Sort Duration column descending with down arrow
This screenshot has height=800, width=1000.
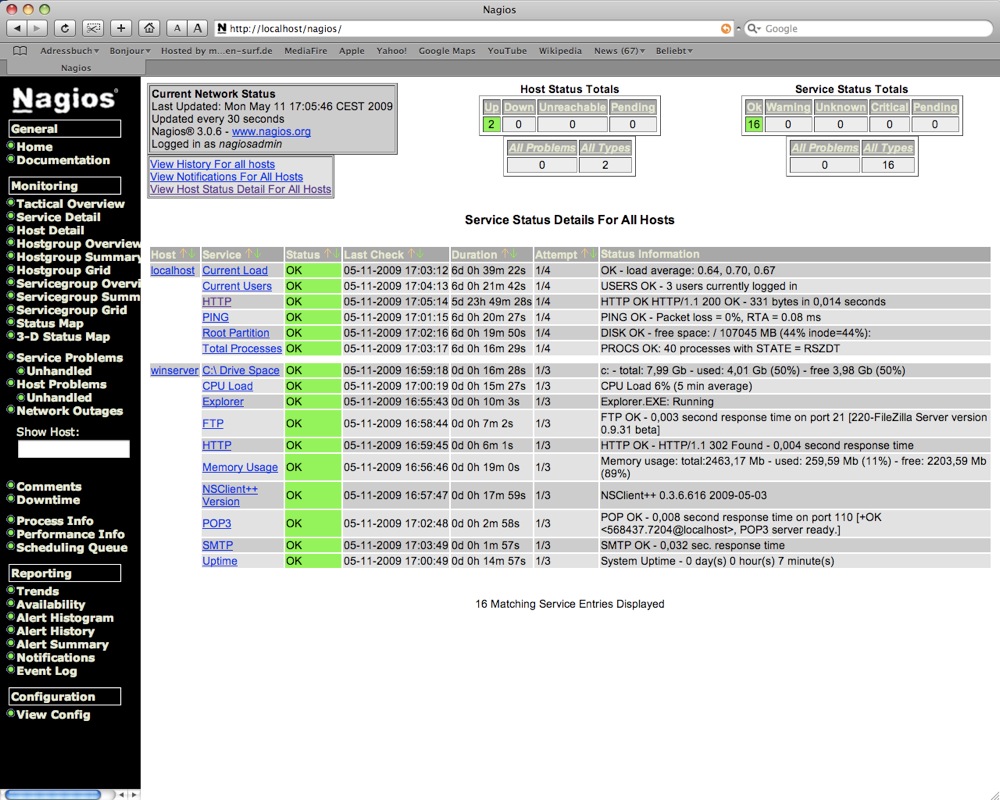click(513, 254)
